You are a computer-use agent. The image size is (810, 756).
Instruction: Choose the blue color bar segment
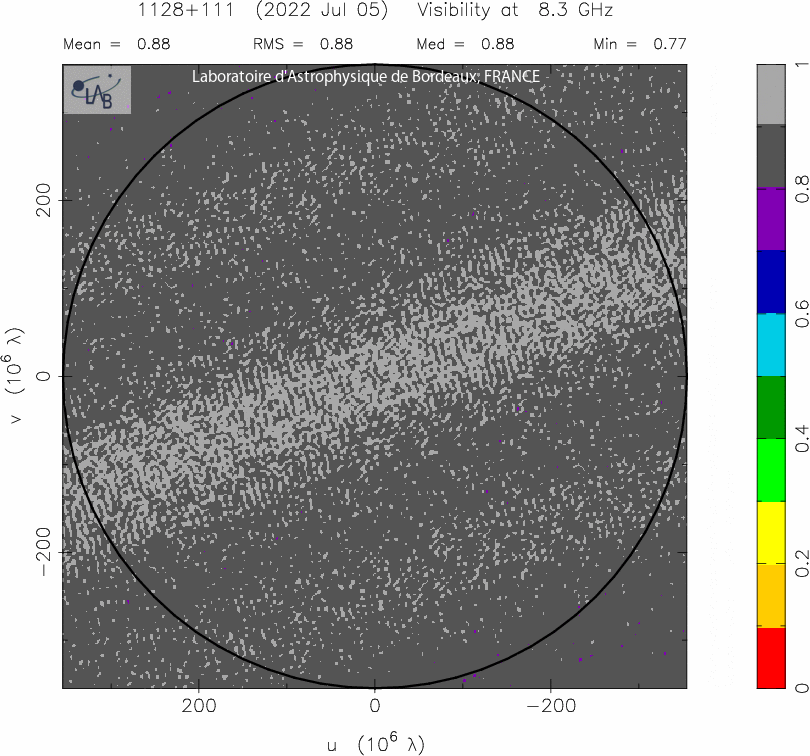click(x=771, y=282)
